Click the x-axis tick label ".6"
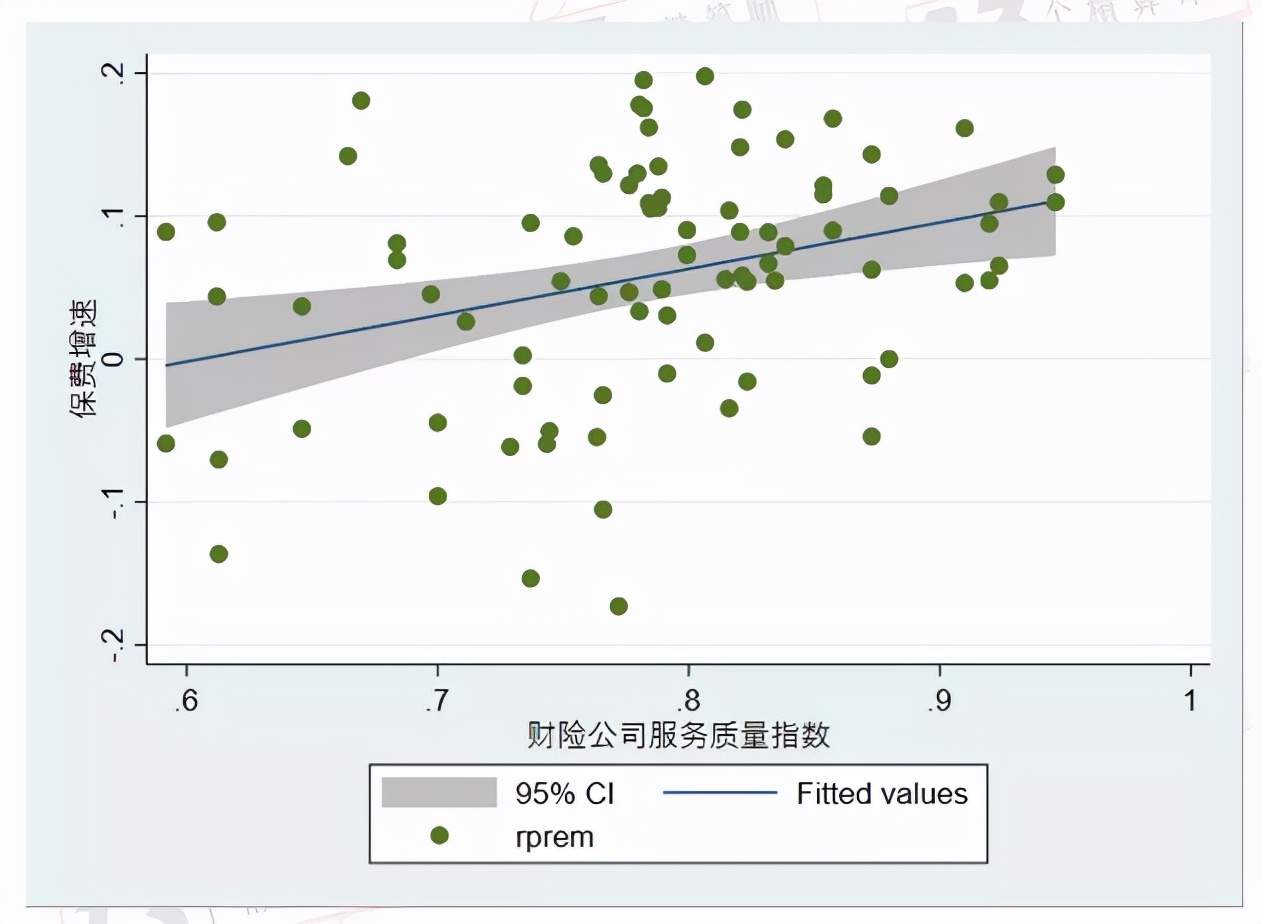 pos(185,701)
